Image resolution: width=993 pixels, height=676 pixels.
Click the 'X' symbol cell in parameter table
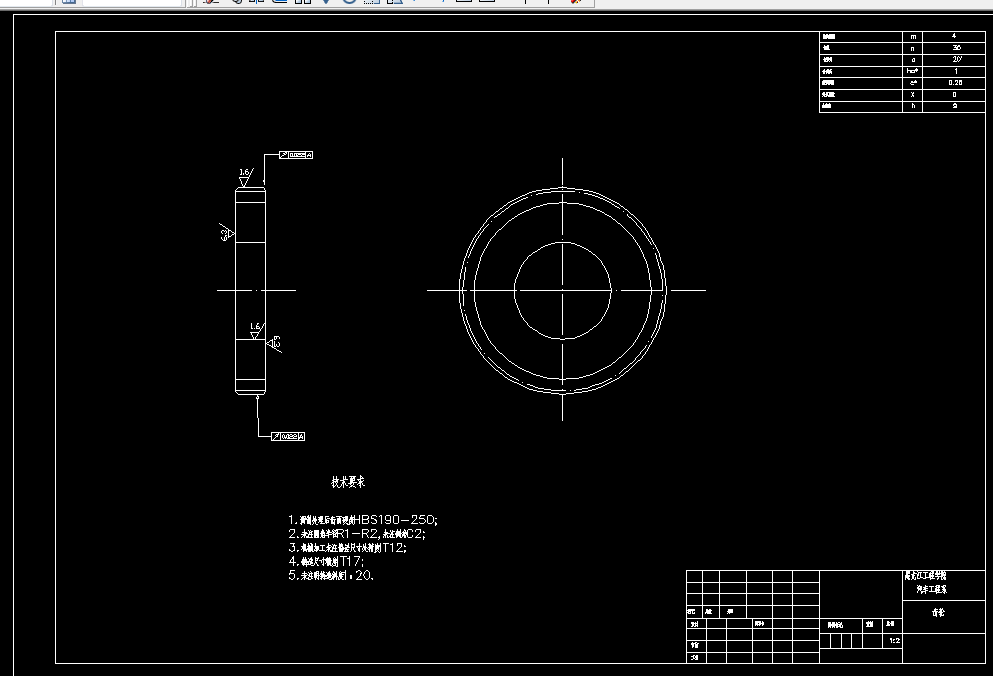pyautogui.click(x=913, y=94)
